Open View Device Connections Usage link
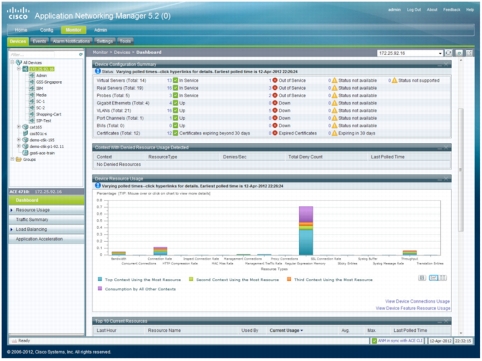The width and height of the screenshot is (482, 361). coord(417,301)
